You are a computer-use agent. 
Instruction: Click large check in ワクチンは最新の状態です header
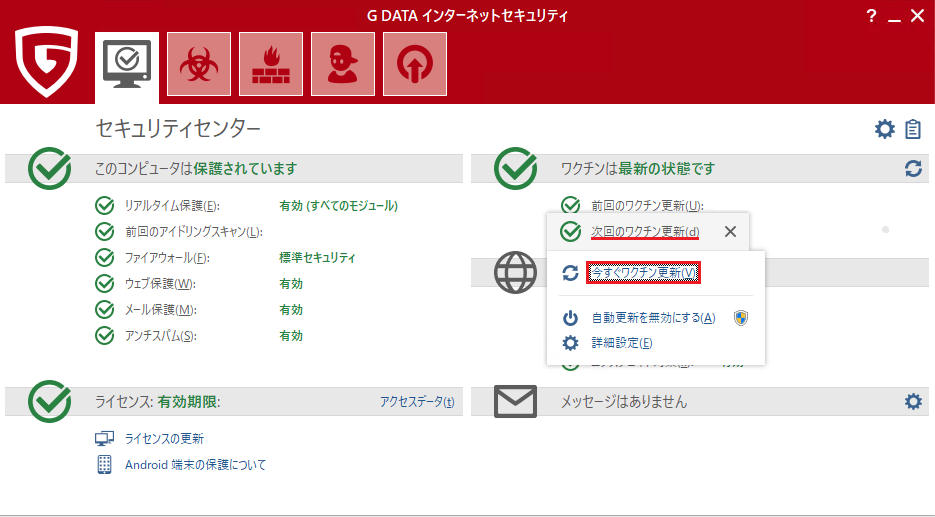coord(516,169)
